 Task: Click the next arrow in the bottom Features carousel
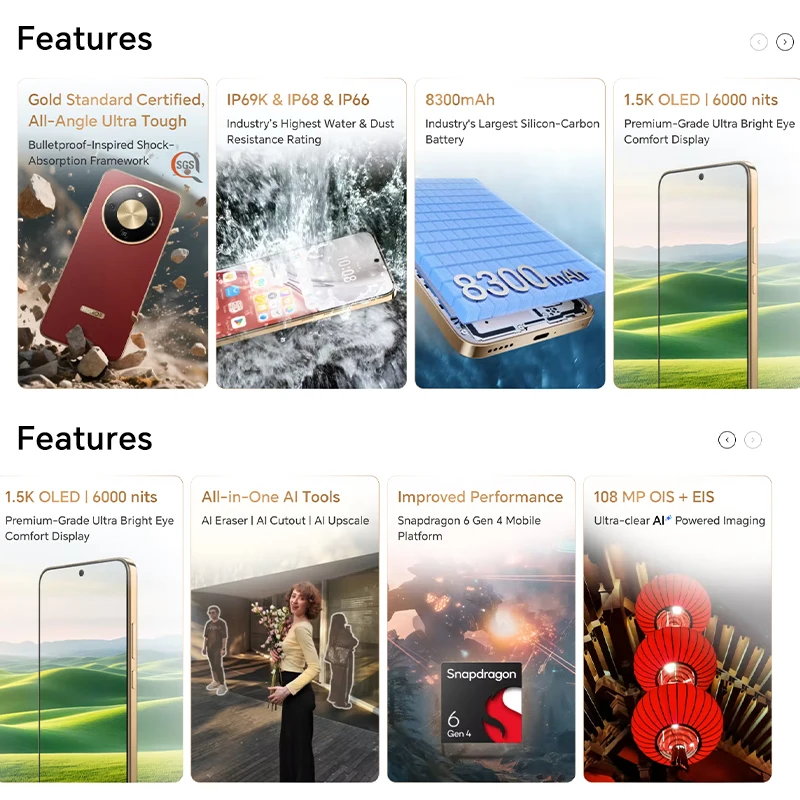753,440
